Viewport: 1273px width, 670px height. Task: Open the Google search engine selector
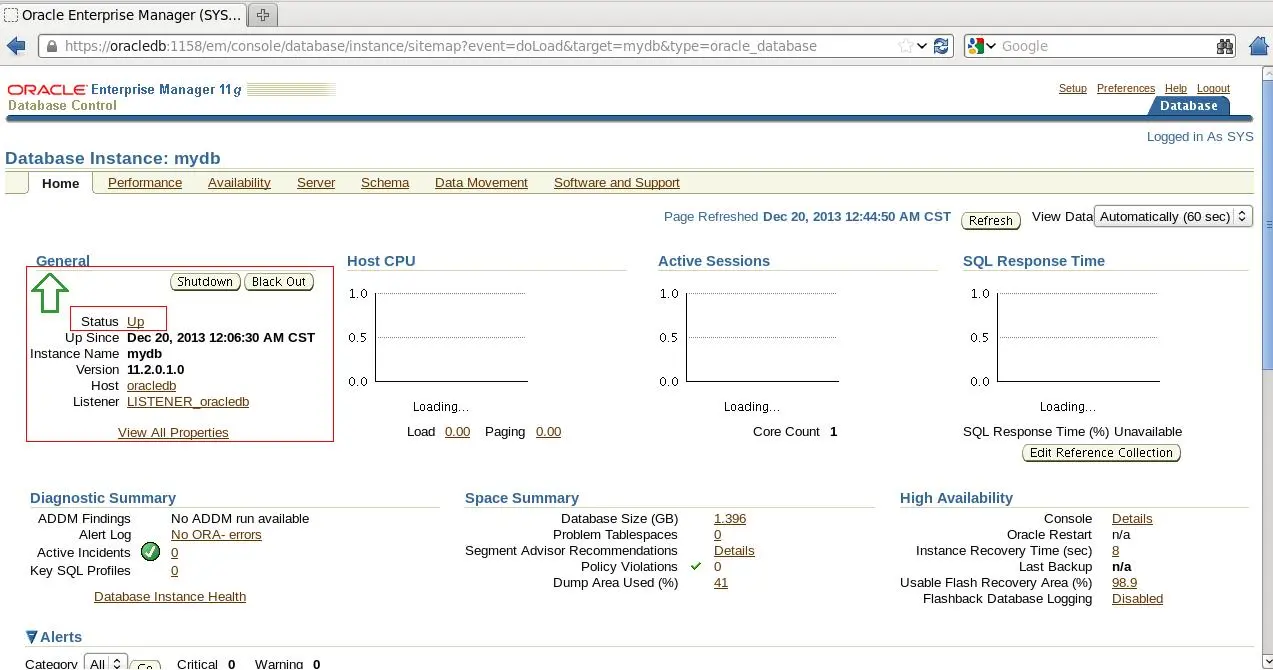[x=981, y=46]
